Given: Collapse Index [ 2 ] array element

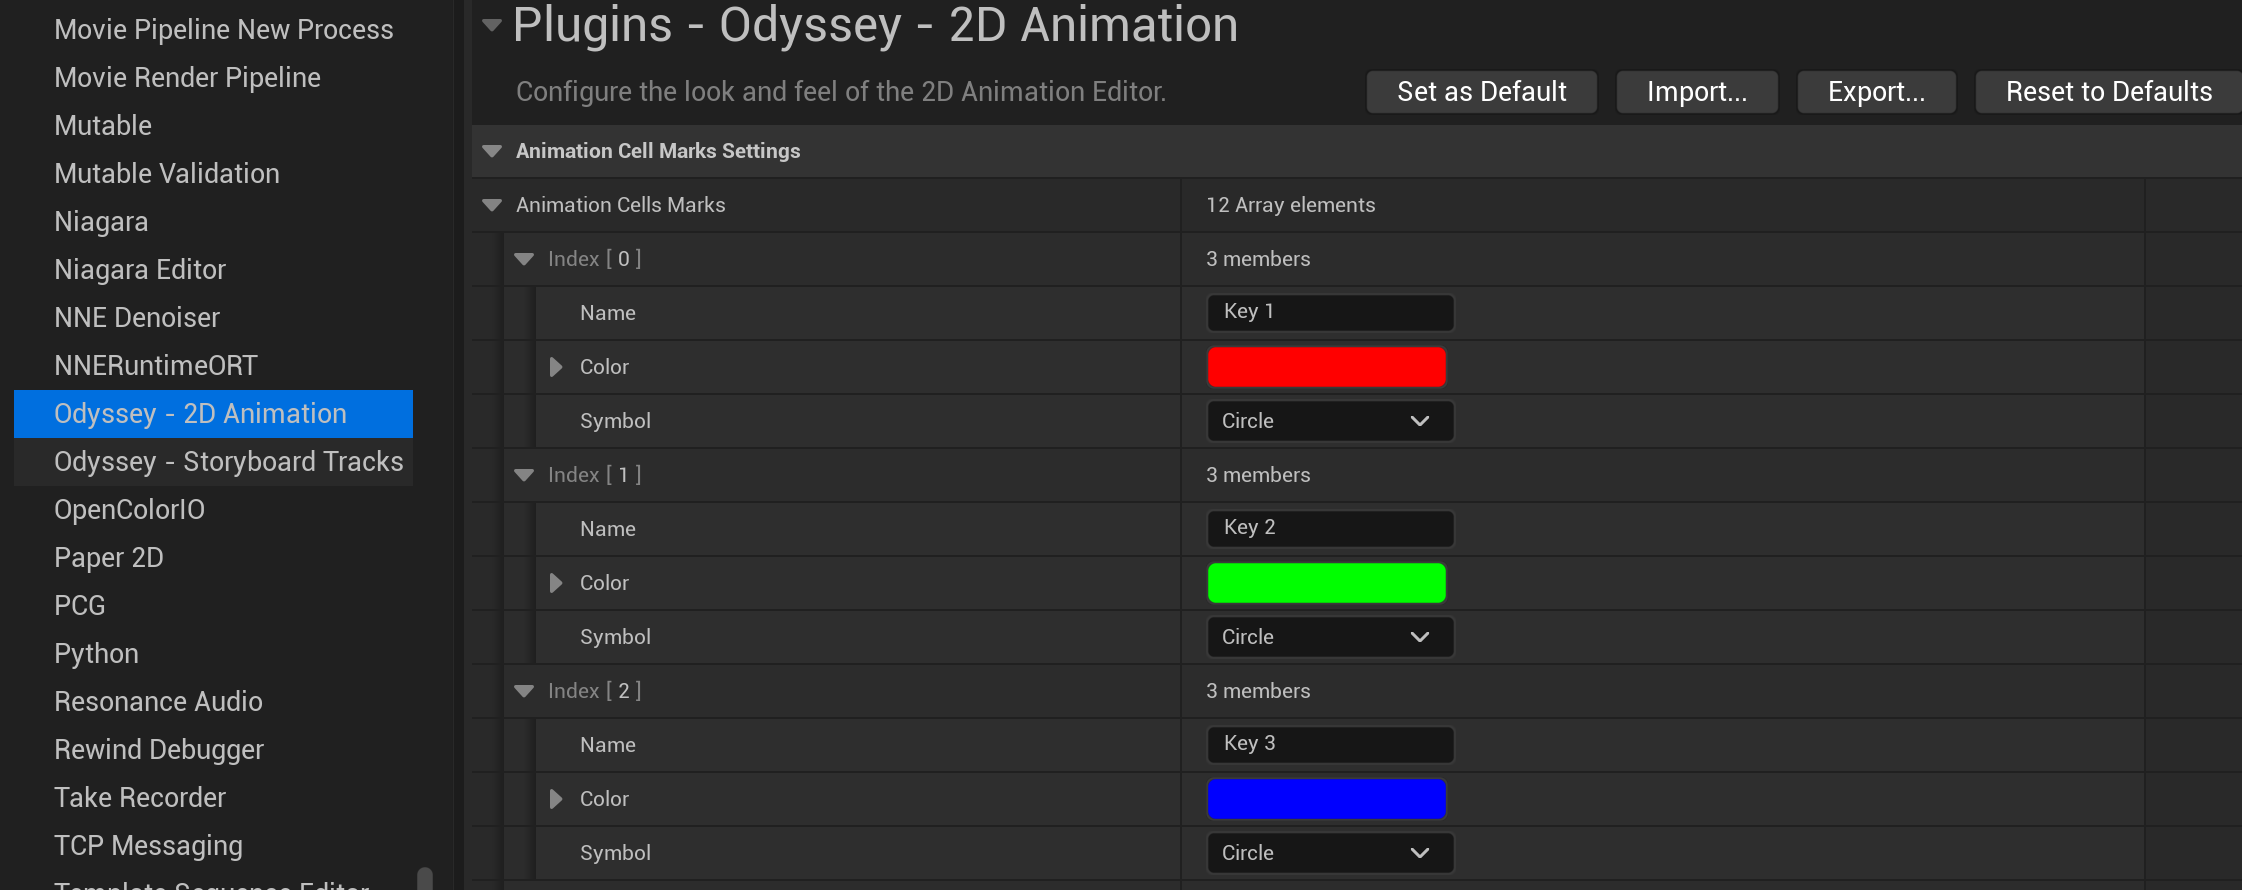Looking at the screenshot, I should point(524,691).
